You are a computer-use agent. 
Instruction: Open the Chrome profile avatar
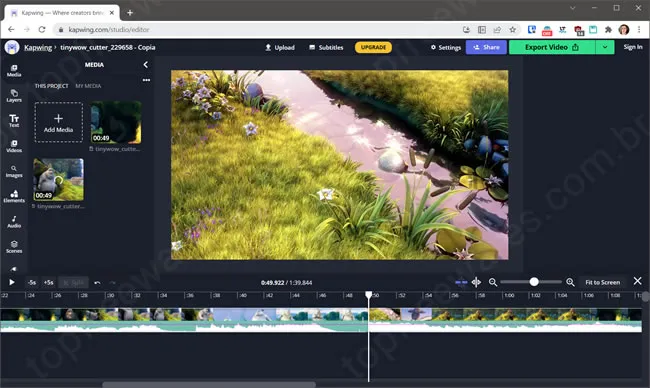click(623, 29)
